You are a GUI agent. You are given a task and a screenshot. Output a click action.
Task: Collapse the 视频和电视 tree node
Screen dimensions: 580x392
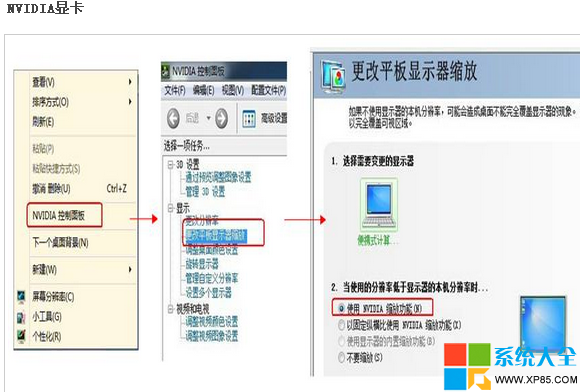[171, 309]
